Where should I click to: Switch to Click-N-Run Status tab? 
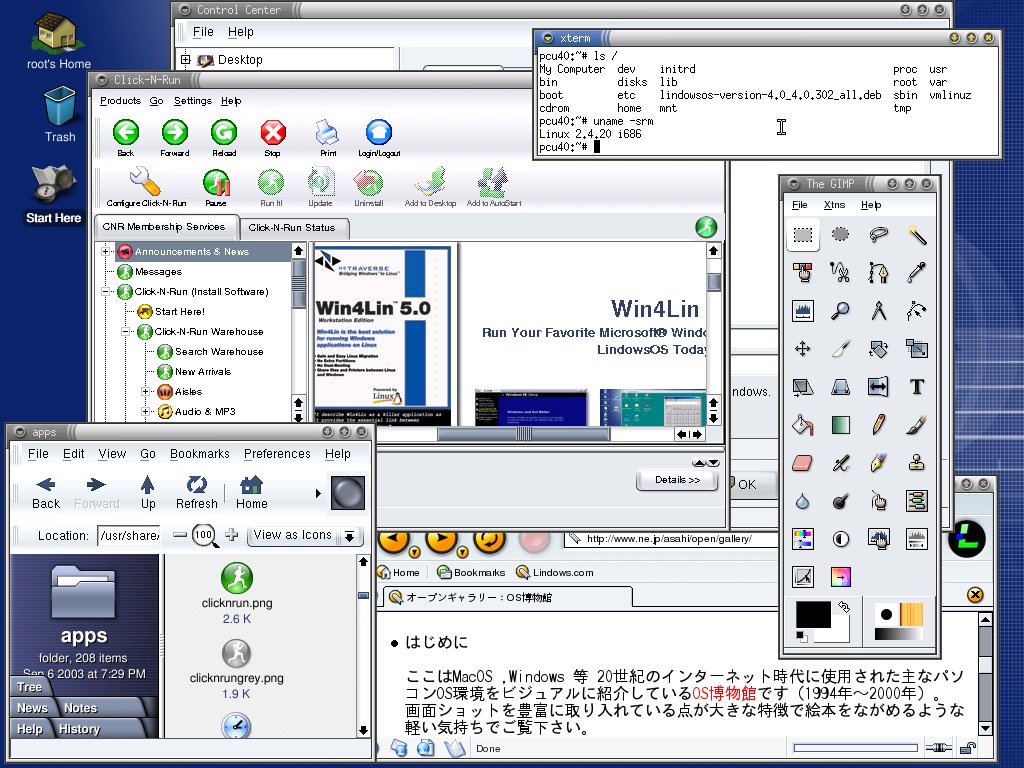click(292, 227)
